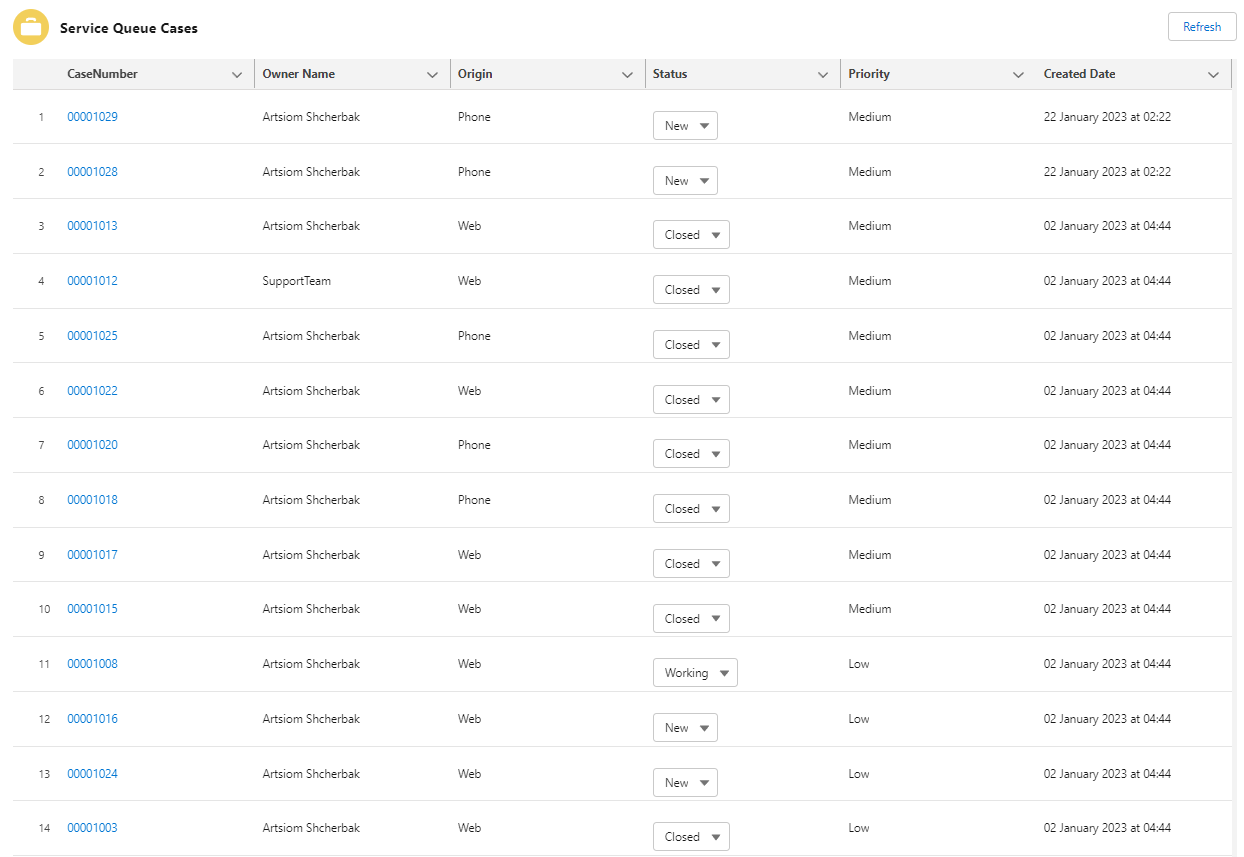The image size is (1244, 857).
Task: Open the Status dropdown for case 00001012
Action: pyautogui.click(x=691, y=289)
